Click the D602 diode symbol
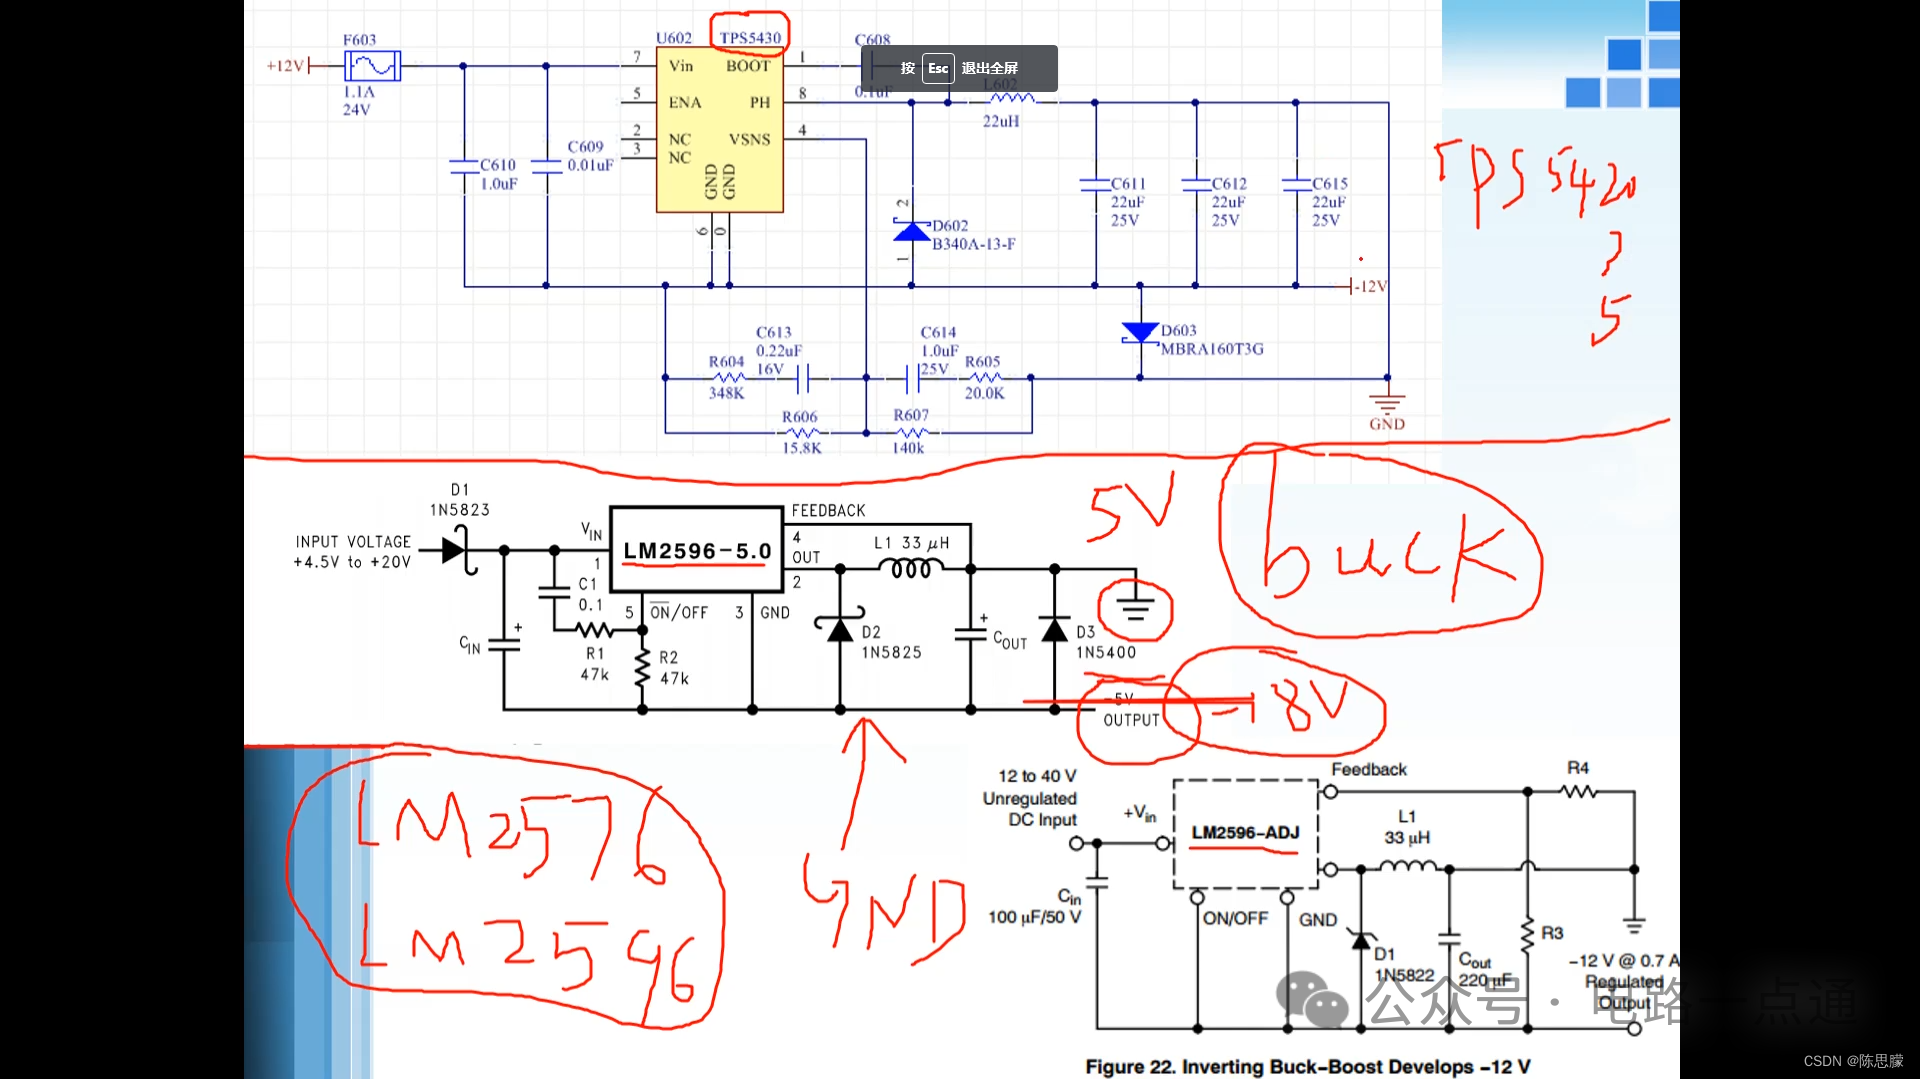The image size is (1920, 1079). pos(911,232)
